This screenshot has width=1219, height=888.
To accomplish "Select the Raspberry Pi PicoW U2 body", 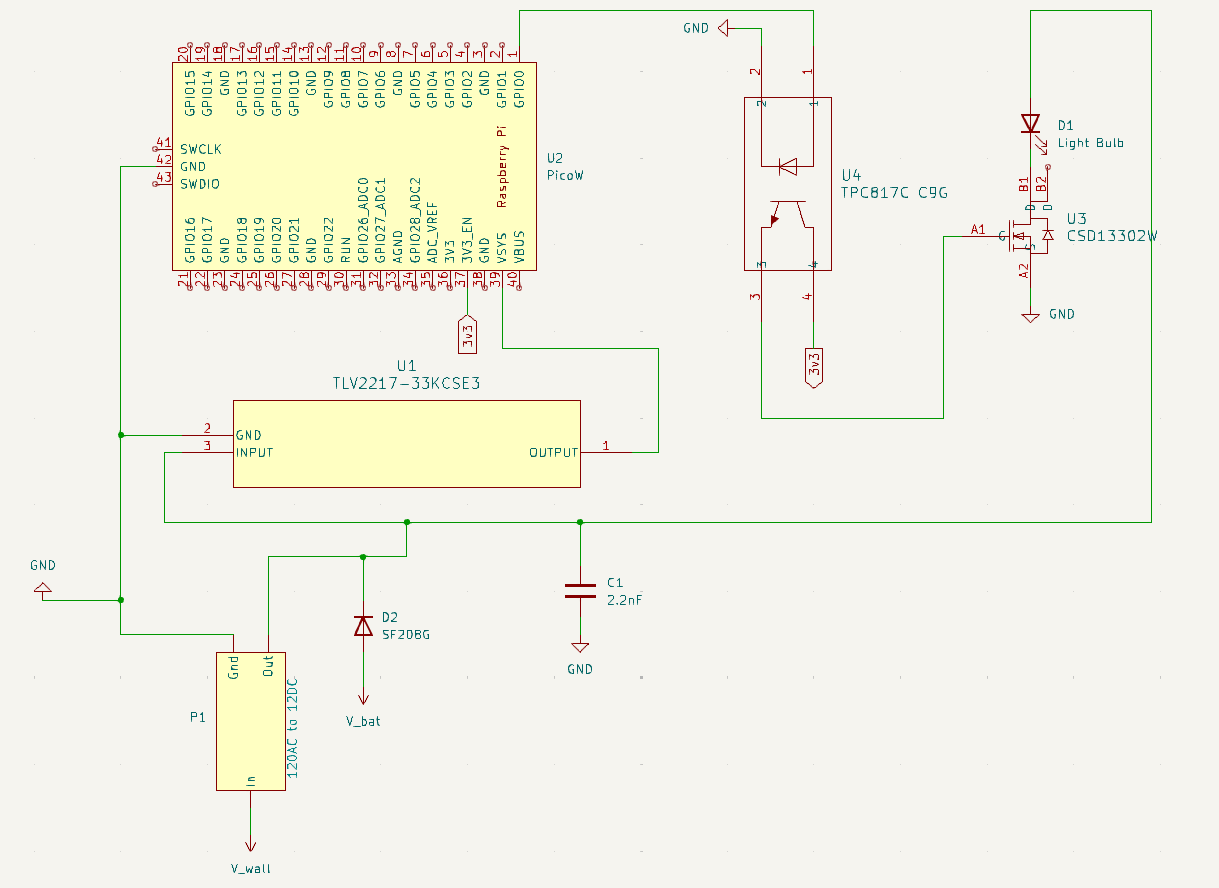I will pyautogui.click(x=353, y=166).
